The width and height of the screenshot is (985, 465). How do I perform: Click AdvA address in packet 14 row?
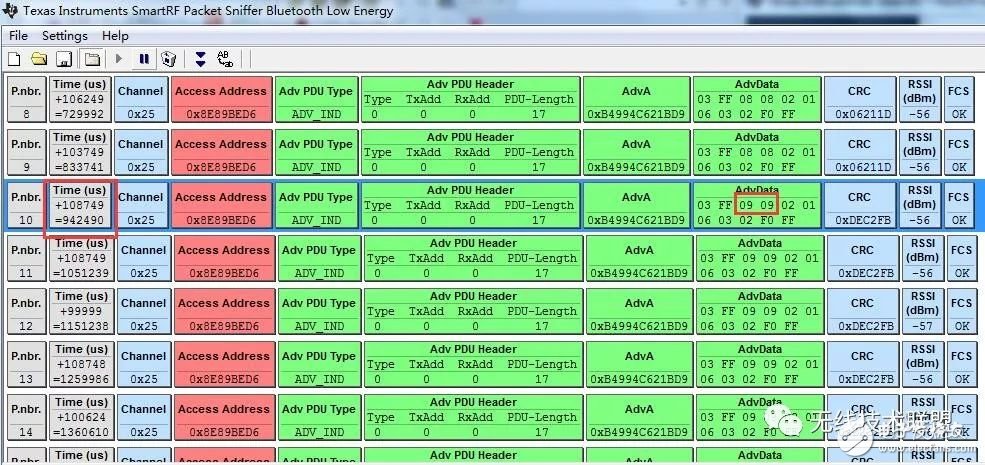(x=639, y=417)
